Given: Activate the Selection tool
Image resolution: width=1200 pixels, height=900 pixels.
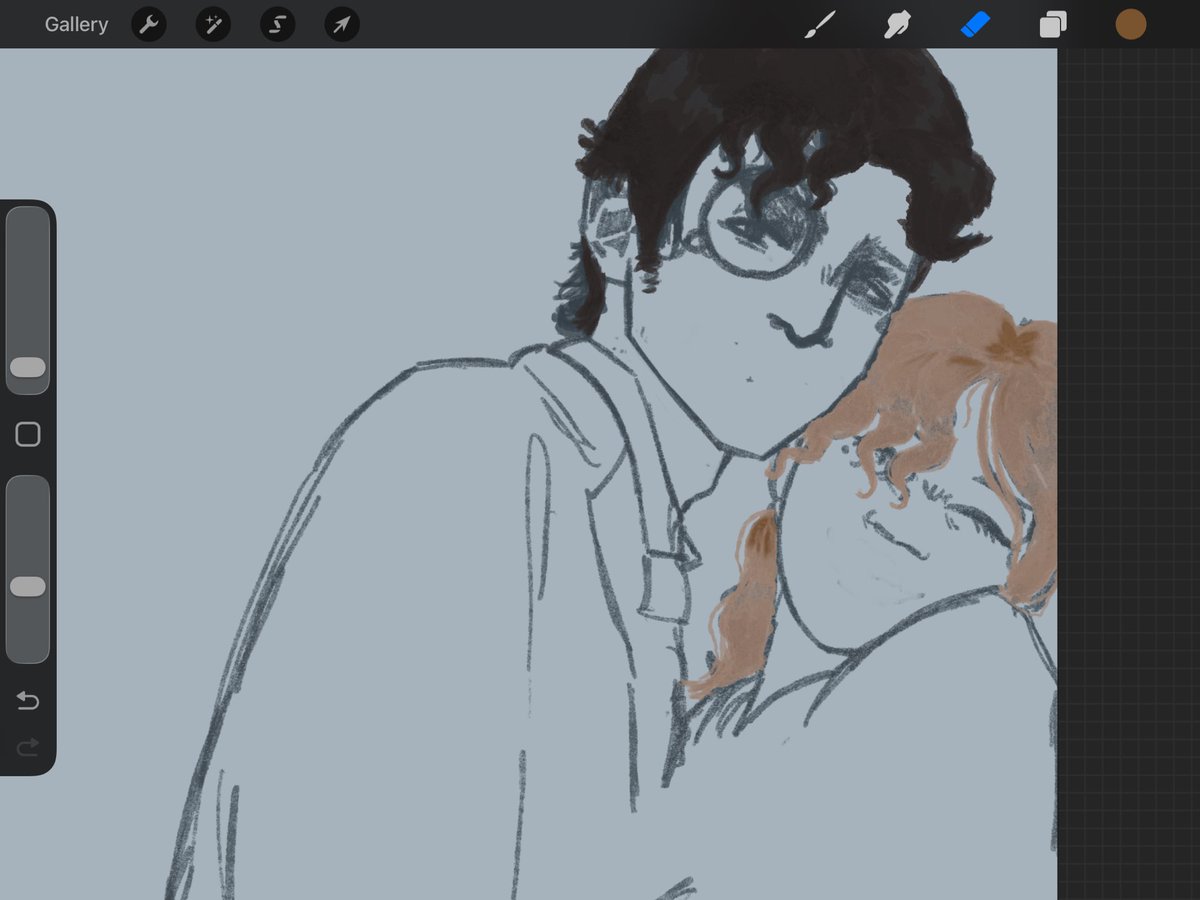Looking at the screenshot, I should click(x=277, y=24).
